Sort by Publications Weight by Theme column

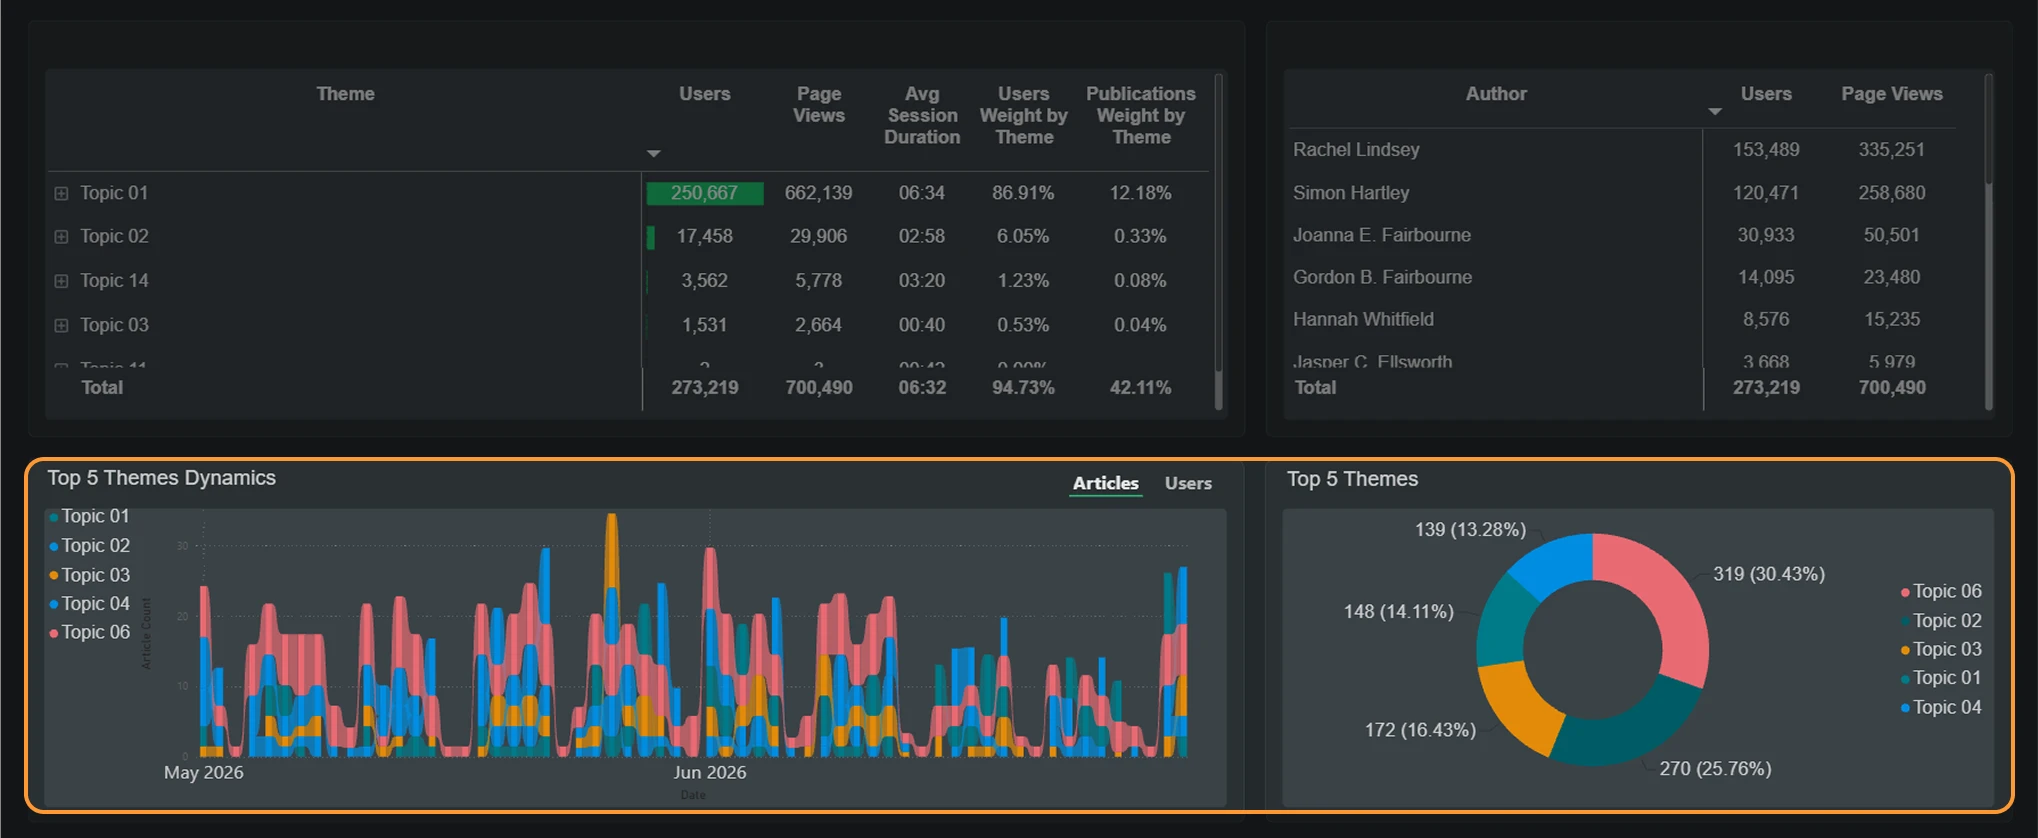(x=1140, y=115)
